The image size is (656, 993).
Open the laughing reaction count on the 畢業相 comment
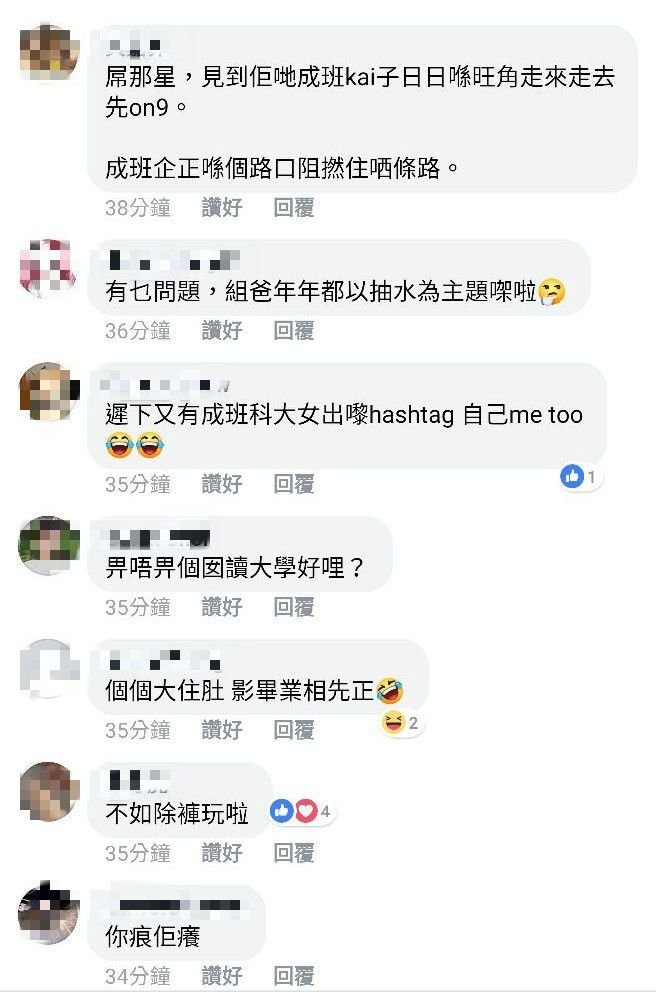pos(401,722)
